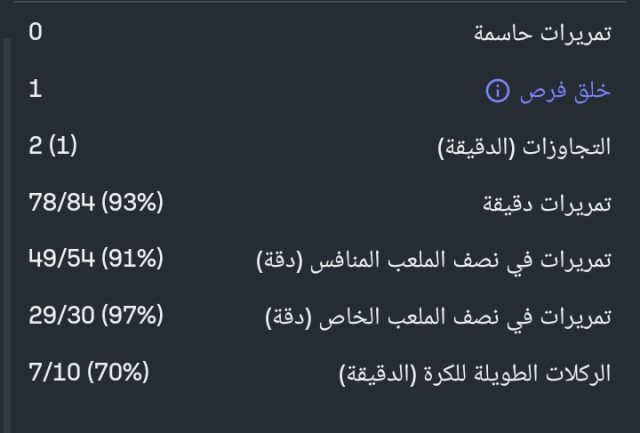The height and width of the screenshot is (433, 640).
Task: Click the value 1 for خلق فرص
Action: tap(36, 90)
